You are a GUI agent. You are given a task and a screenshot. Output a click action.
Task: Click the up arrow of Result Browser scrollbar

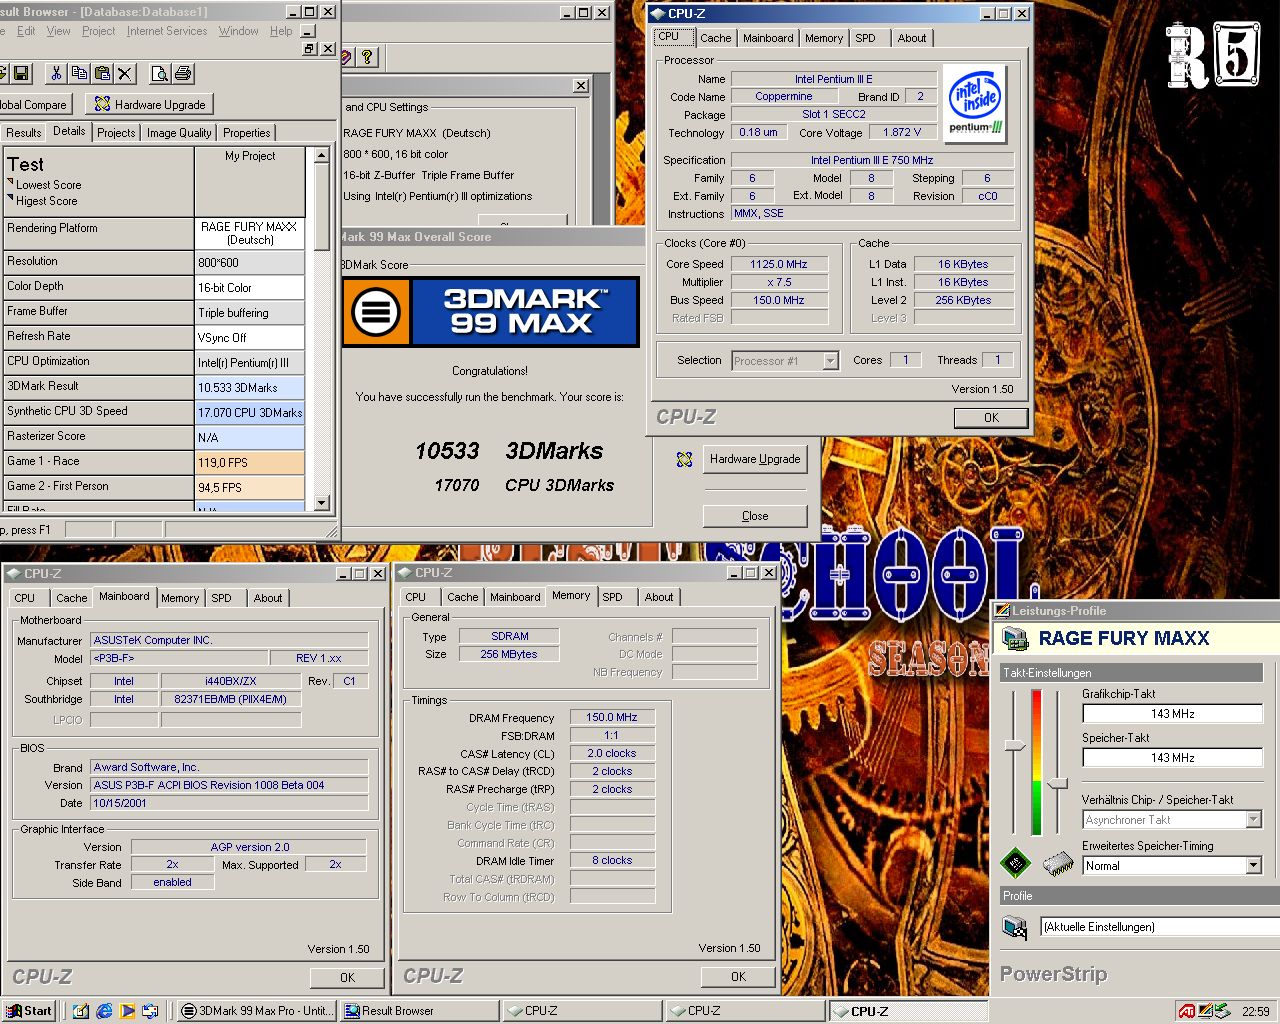pyautogui.click(x=321, y=155)
